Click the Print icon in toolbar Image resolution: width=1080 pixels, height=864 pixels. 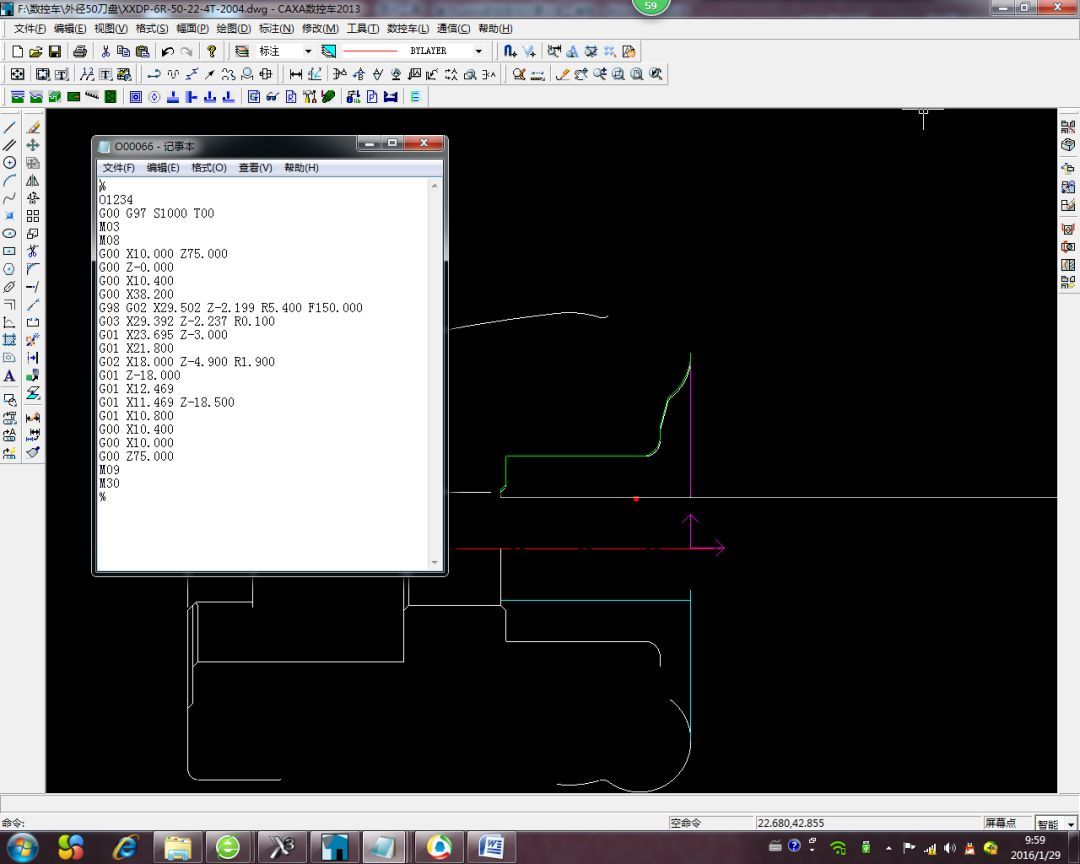(x=80, y=51)
